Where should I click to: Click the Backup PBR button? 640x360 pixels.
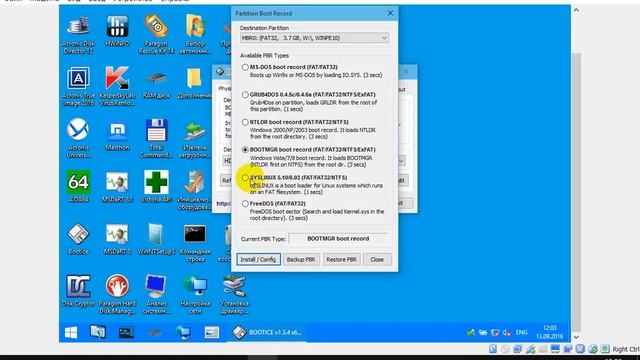(x=301, y=260)
